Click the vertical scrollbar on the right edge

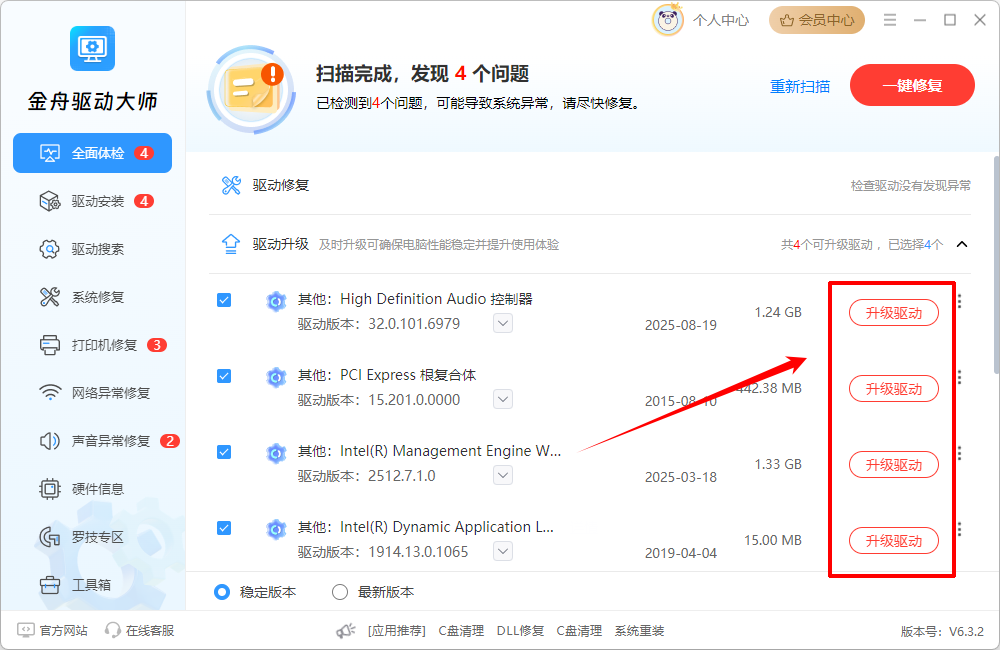tap(996, 265)
